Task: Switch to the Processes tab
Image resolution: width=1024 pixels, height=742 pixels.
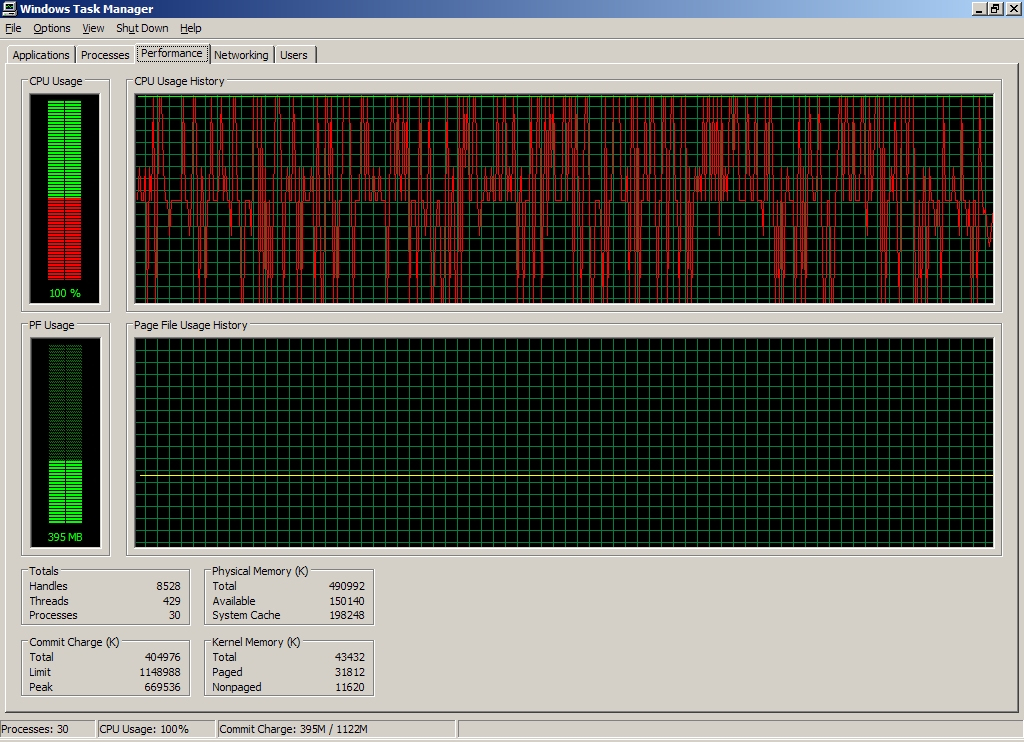Action: (104, 55)
